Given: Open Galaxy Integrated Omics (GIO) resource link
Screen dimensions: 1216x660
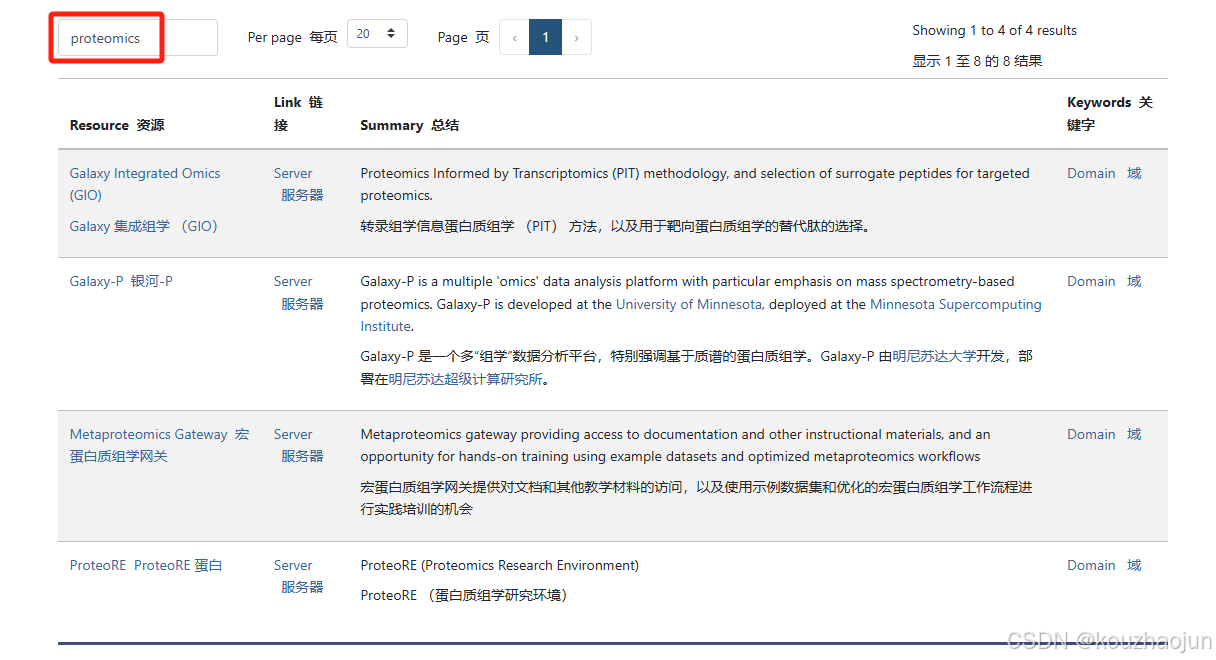Looking at the screenshot, I should pyautogui.click(x=145, y=184).
